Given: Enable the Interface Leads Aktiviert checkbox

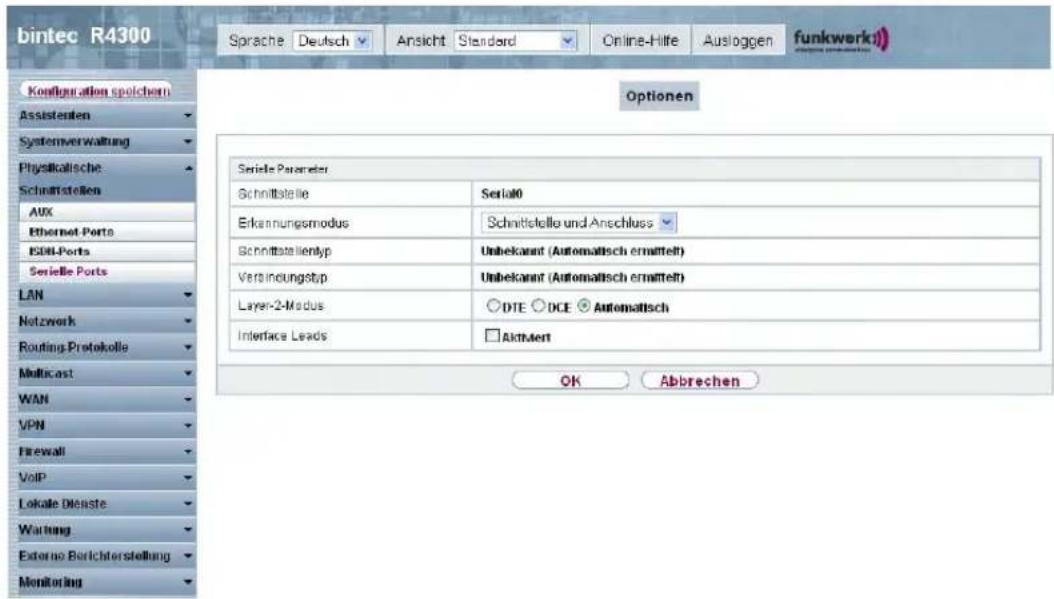Looking at the screenshot, I should coord(493,335).
